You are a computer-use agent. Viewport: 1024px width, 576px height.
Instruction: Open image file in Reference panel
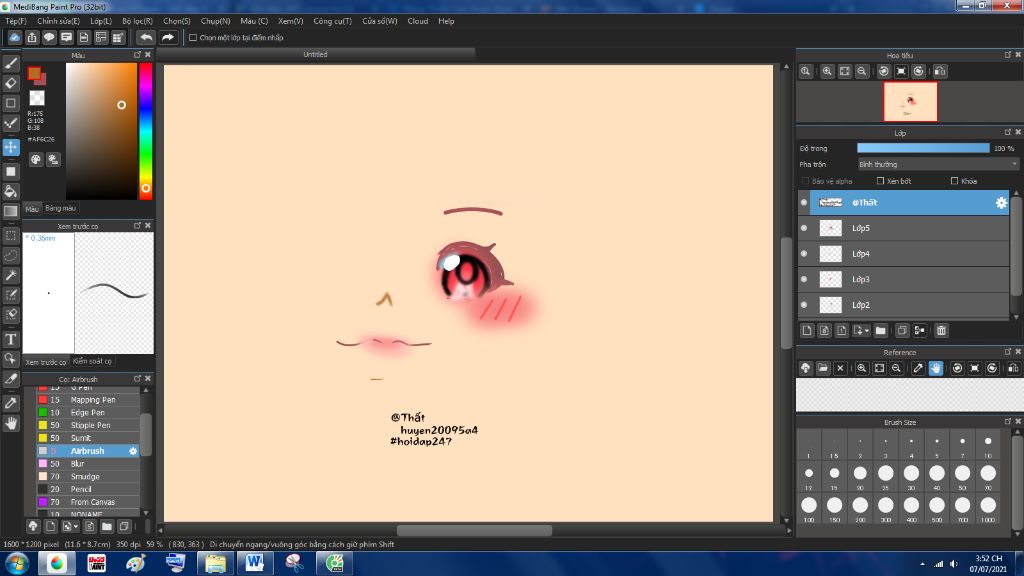coord(823,368)
